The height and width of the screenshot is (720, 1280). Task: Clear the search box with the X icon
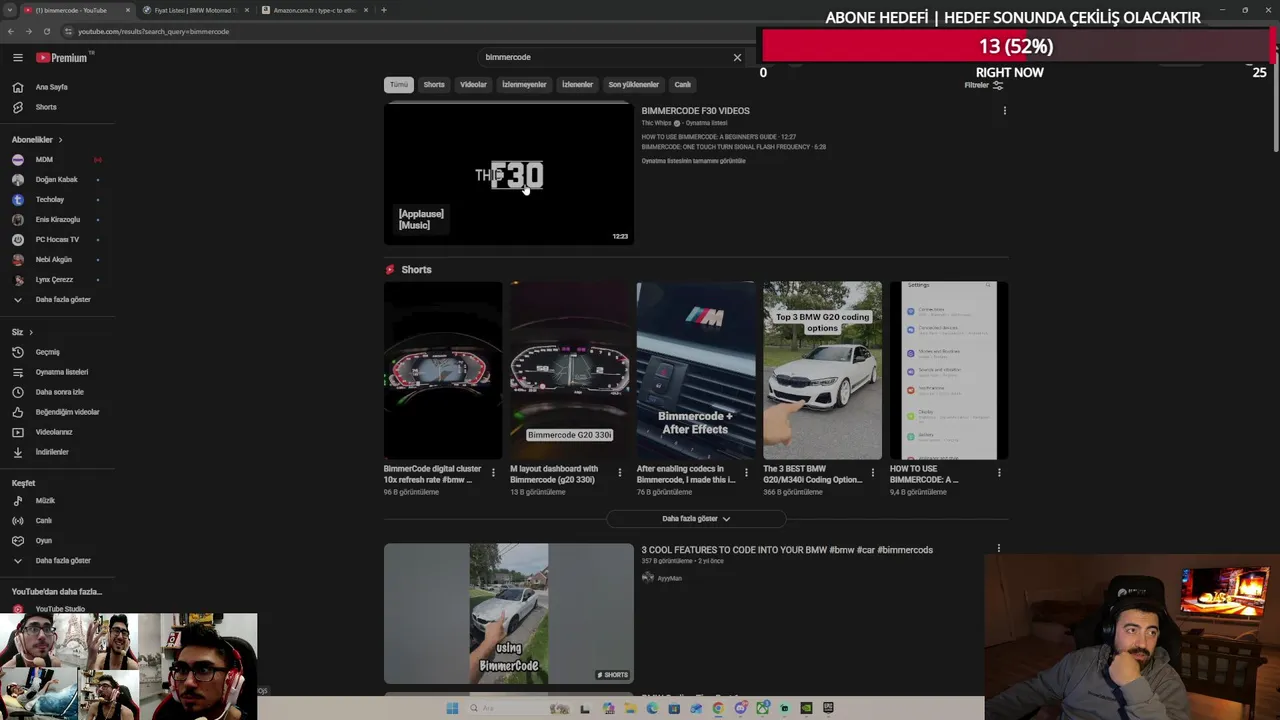coord(737,57)
